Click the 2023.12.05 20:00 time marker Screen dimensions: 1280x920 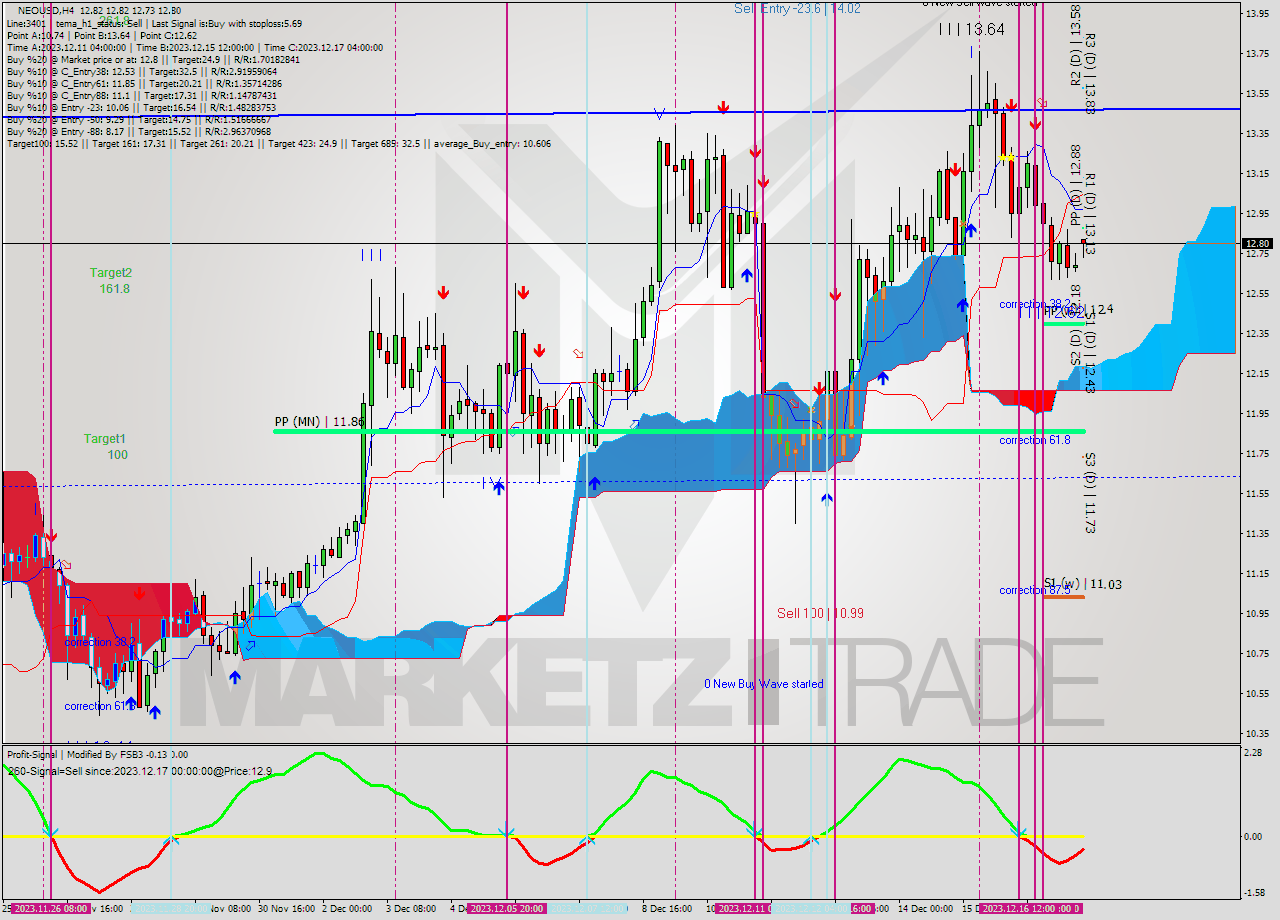point(507,909)
